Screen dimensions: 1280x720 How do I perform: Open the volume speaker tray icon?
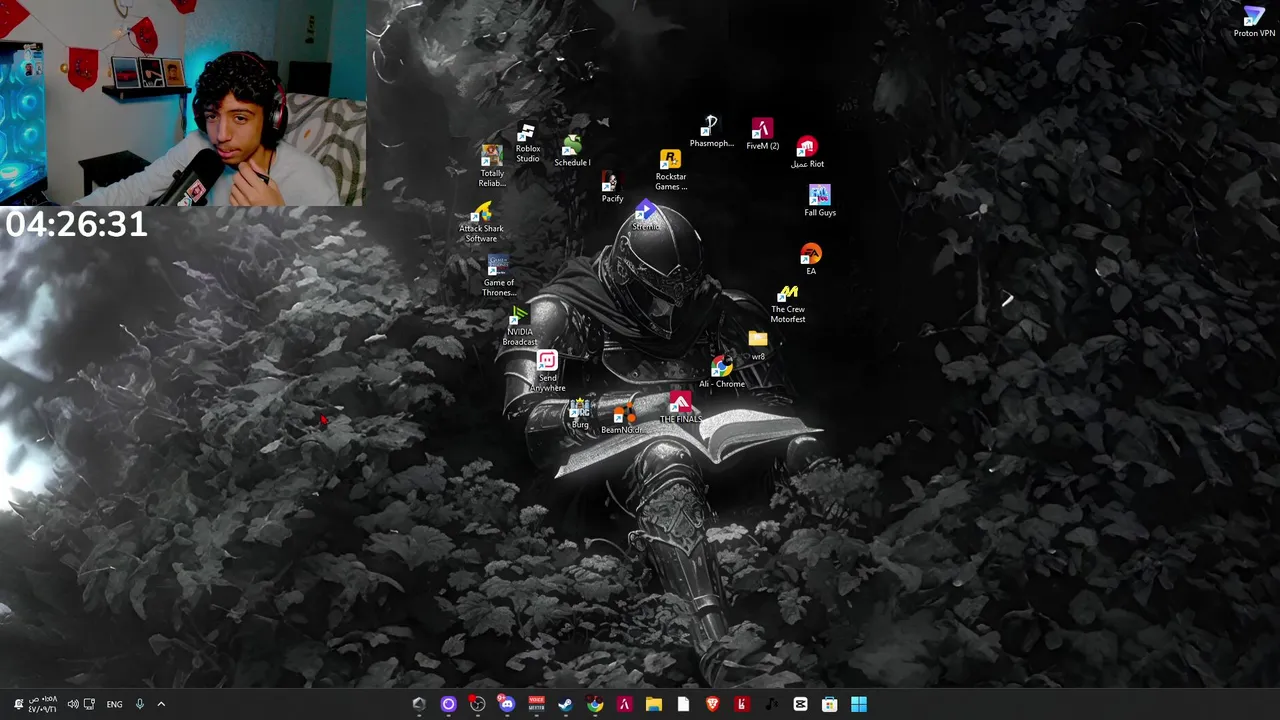[x=72, y=704]
